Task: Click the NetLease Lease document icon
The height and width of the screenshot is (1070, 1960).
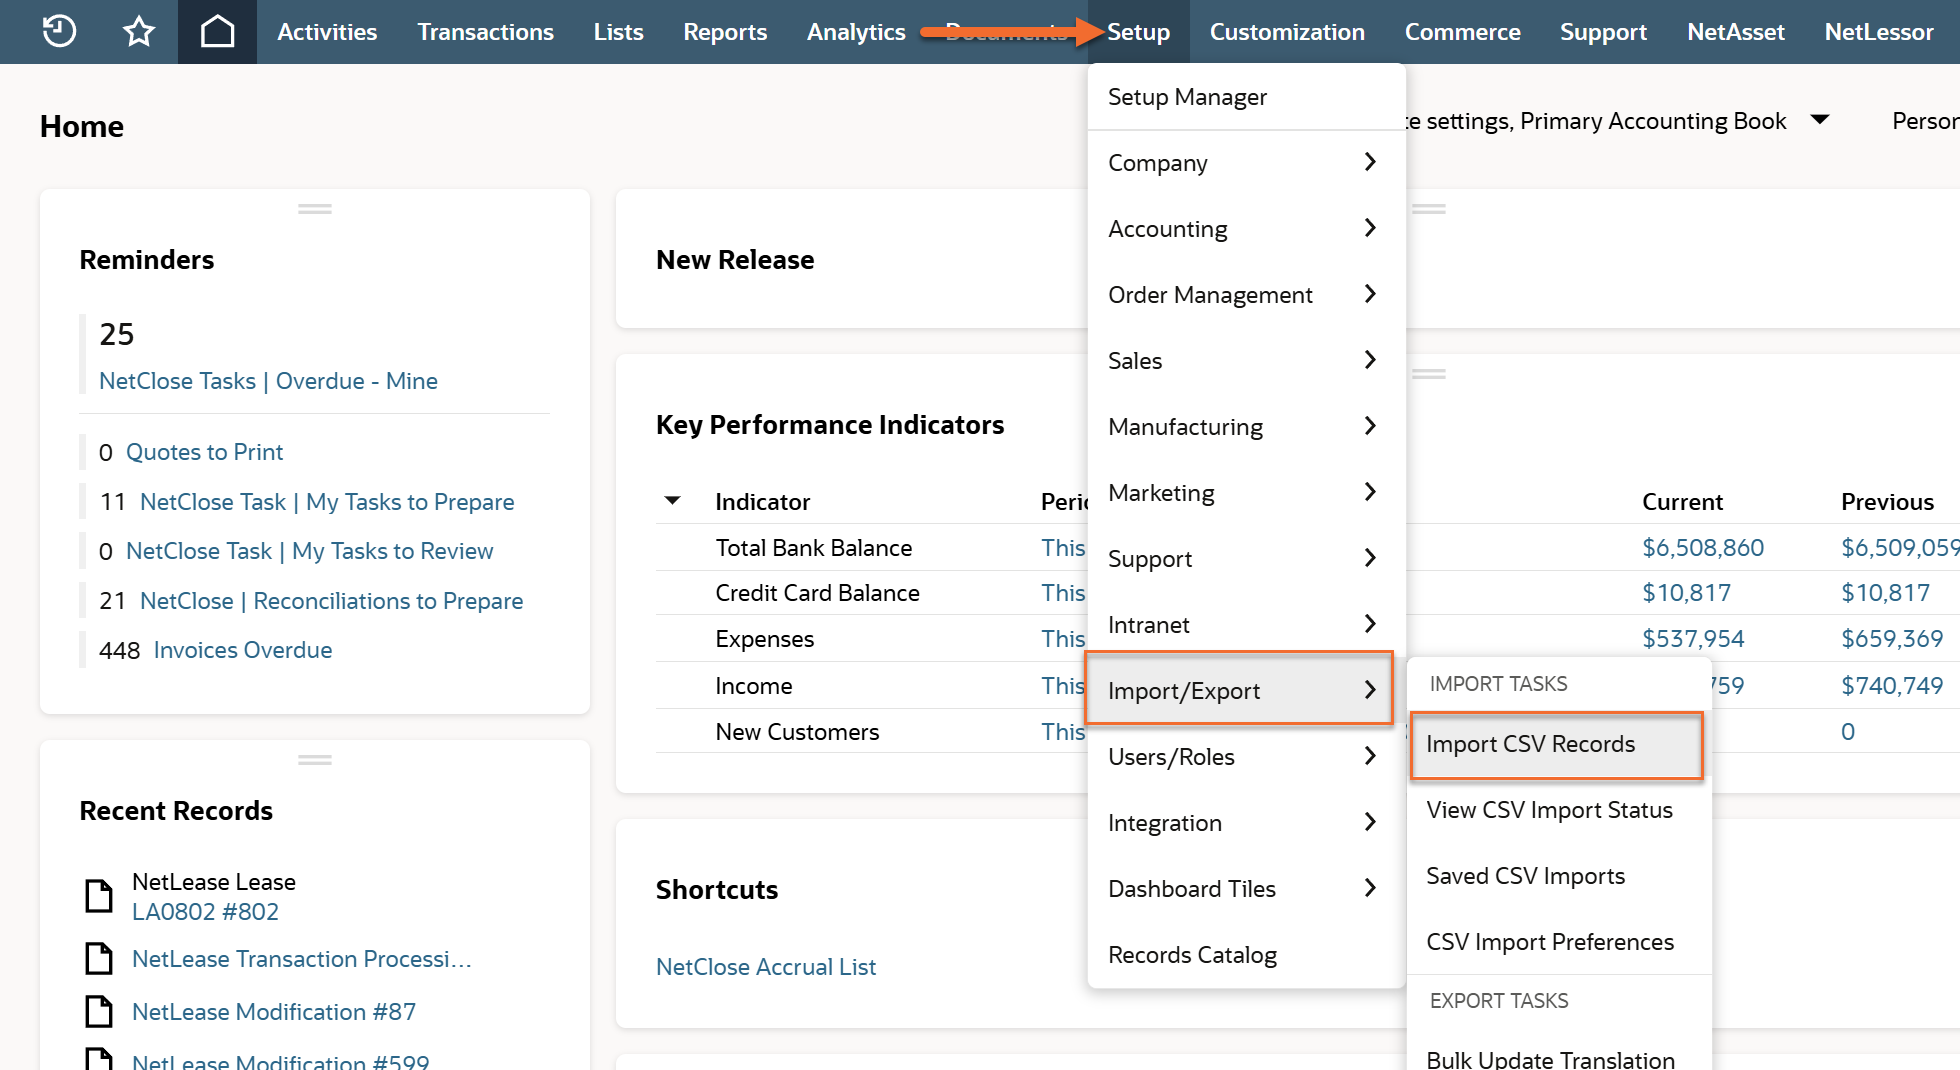Action: click(x=99, y=896)
